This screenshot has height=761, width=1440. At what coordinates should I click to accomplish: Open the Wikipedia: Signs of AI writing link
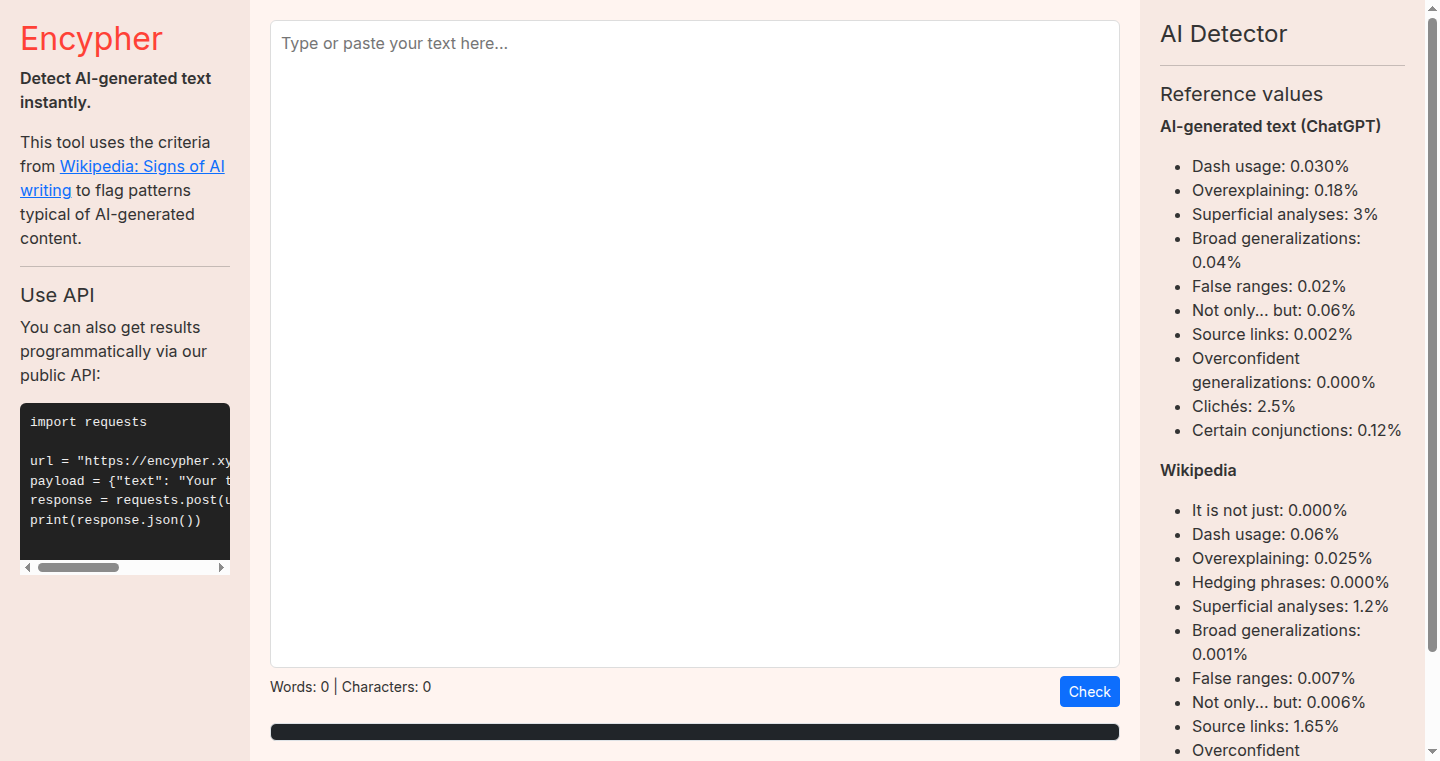point(142,178)
